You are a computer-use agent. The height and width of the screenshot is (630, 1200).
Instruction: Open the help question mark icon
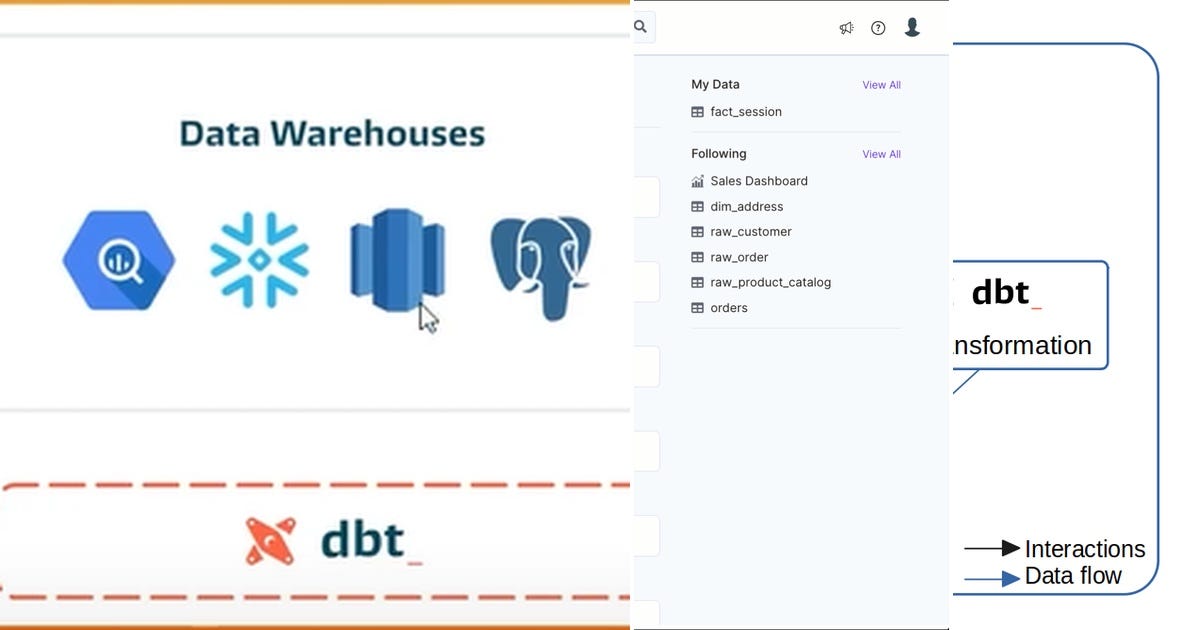pos(878,27)
